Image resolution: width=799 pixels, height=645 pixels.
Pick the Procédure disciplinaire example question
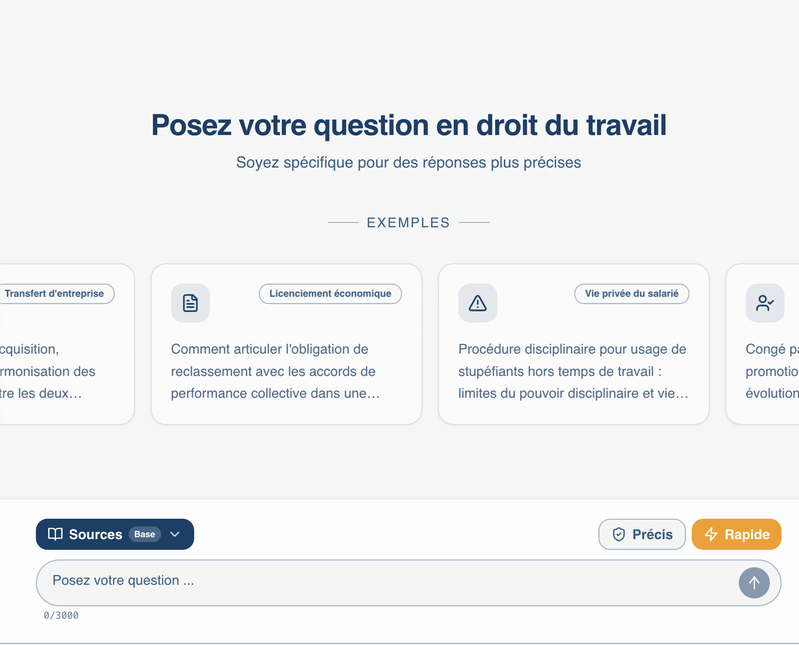pos(572,371)
